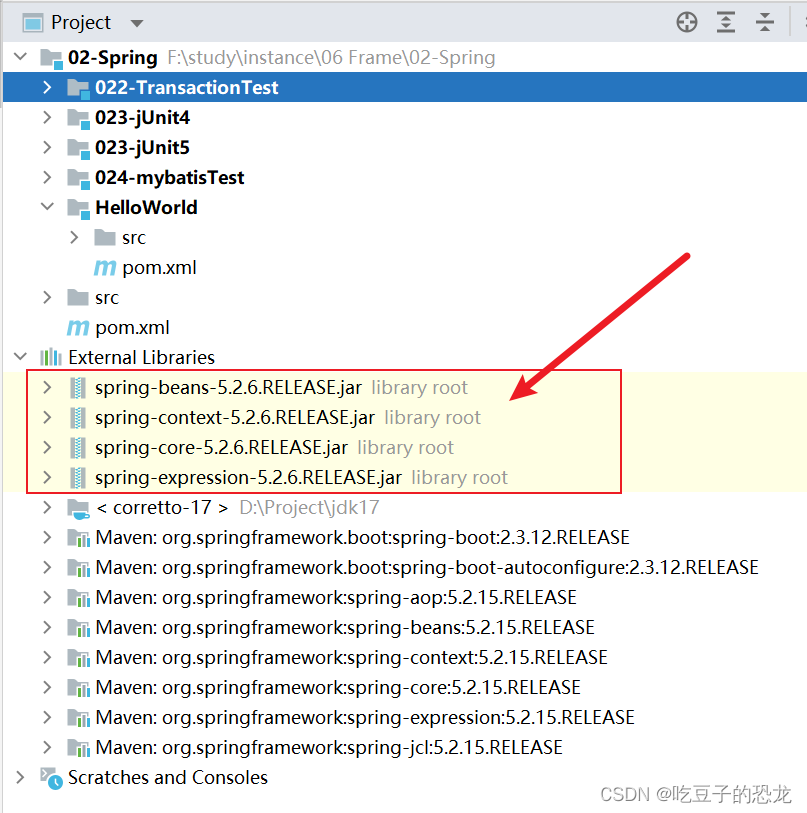Click the Maven library icon for spring-boot:2.3.12

coord(78,538)
